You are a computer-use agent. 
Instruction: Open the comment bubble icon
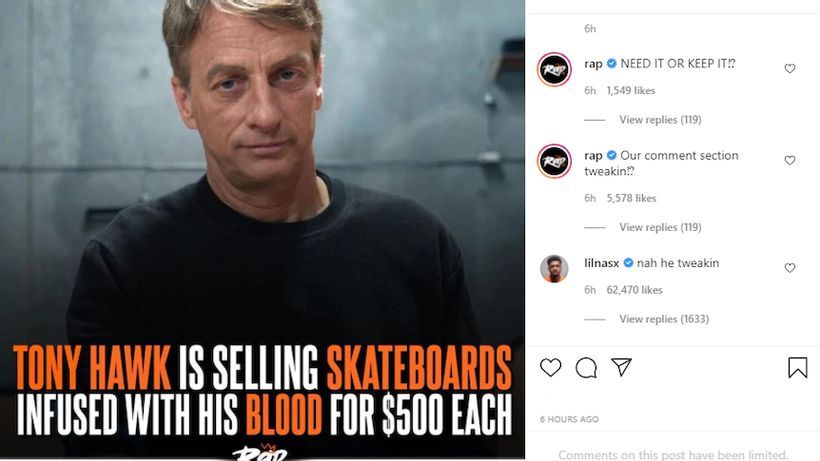point(586,368)
